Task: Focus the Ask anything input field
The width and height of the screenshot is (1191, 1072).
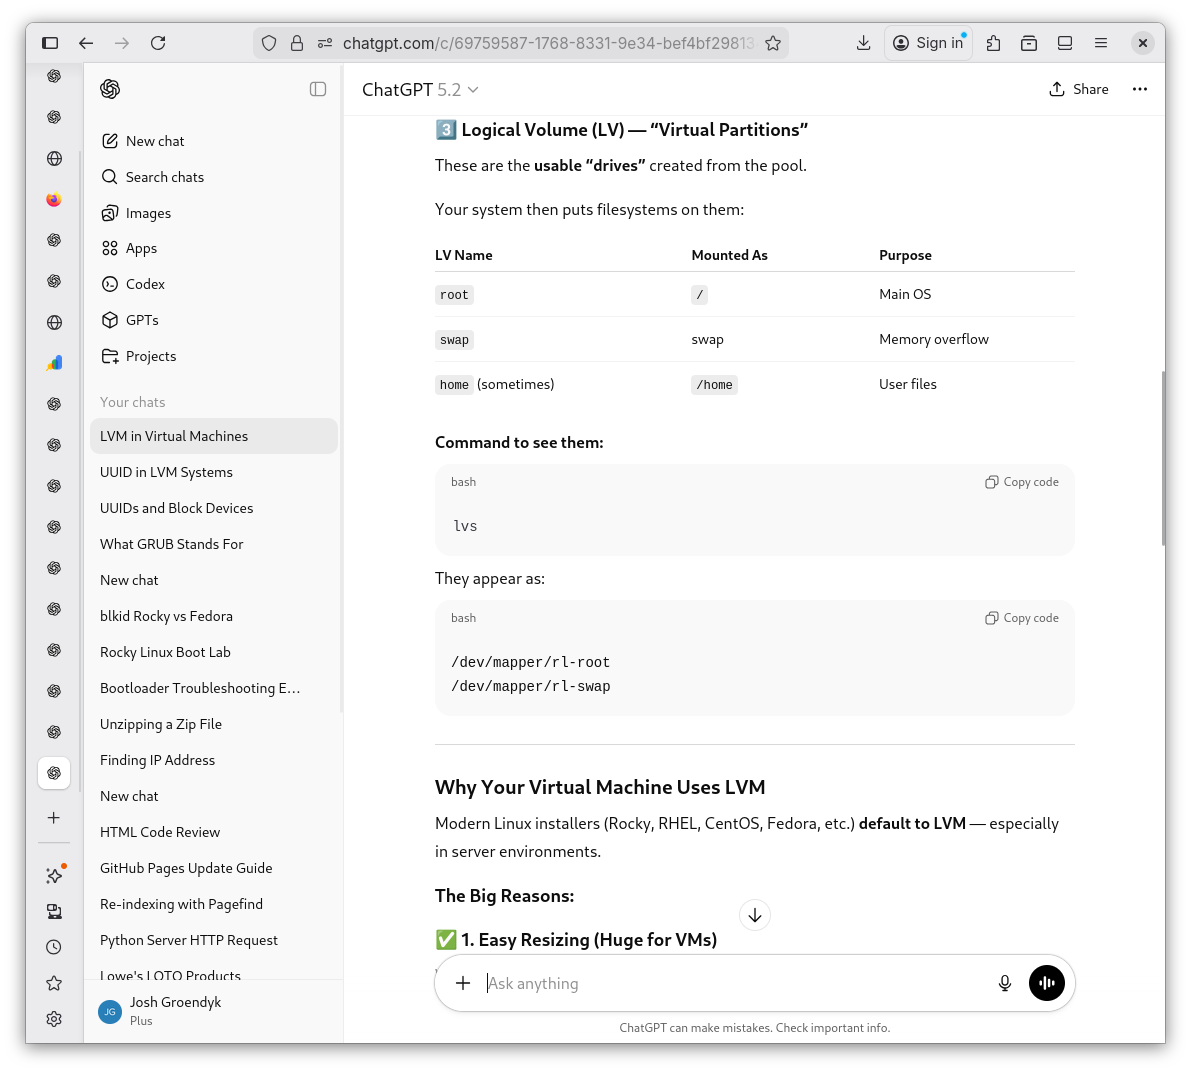Action: pyautogui.click(x=730, y=983)
